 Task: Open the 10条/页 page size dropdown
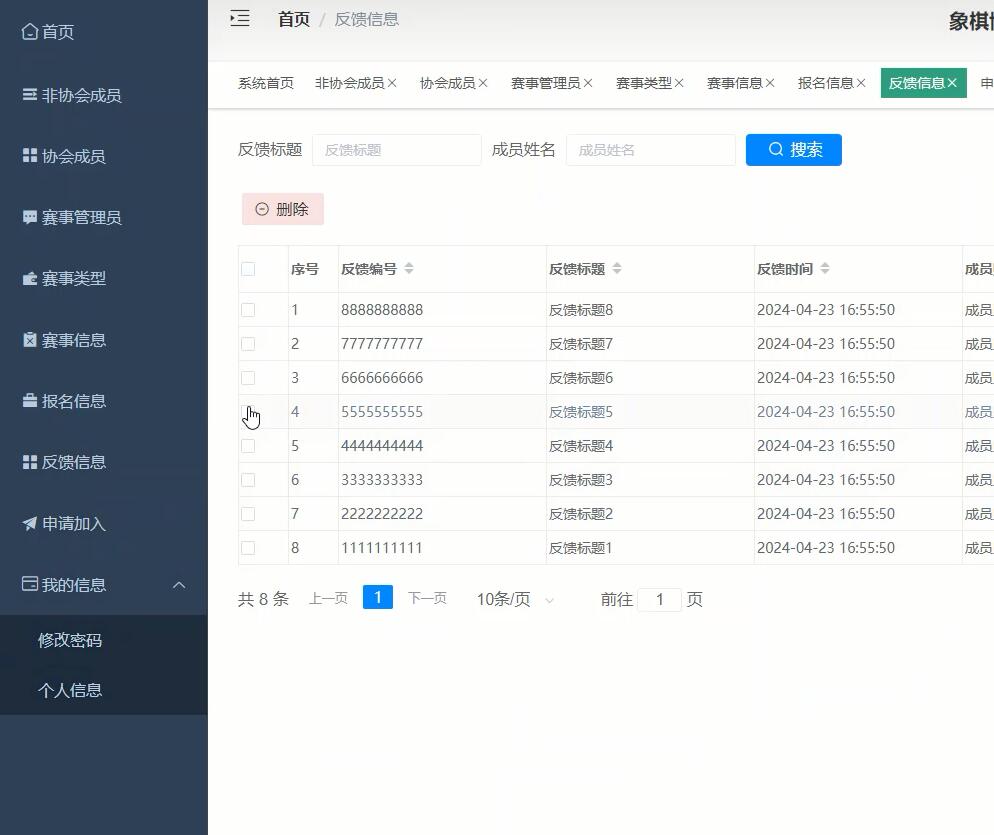[x=515, y=599]
